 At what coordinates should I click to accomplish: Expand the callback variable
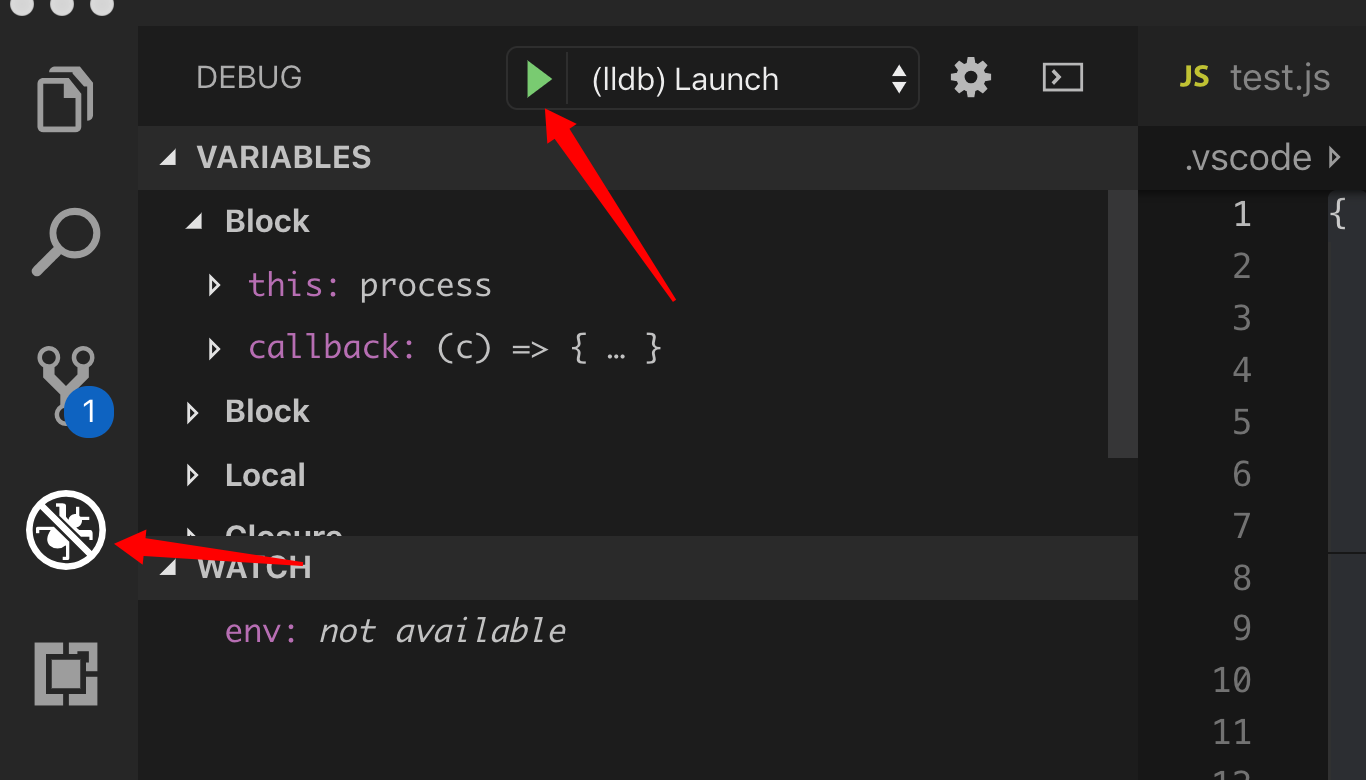[x=214, y=348]
